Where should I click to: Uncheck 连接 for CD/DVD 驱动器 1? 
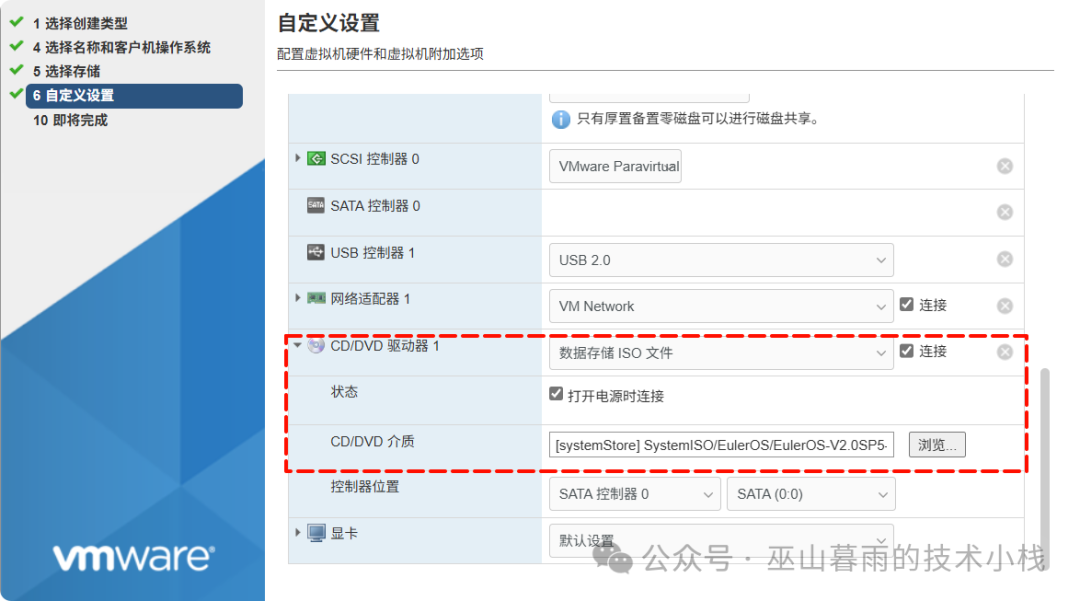(x=906, y=351)
